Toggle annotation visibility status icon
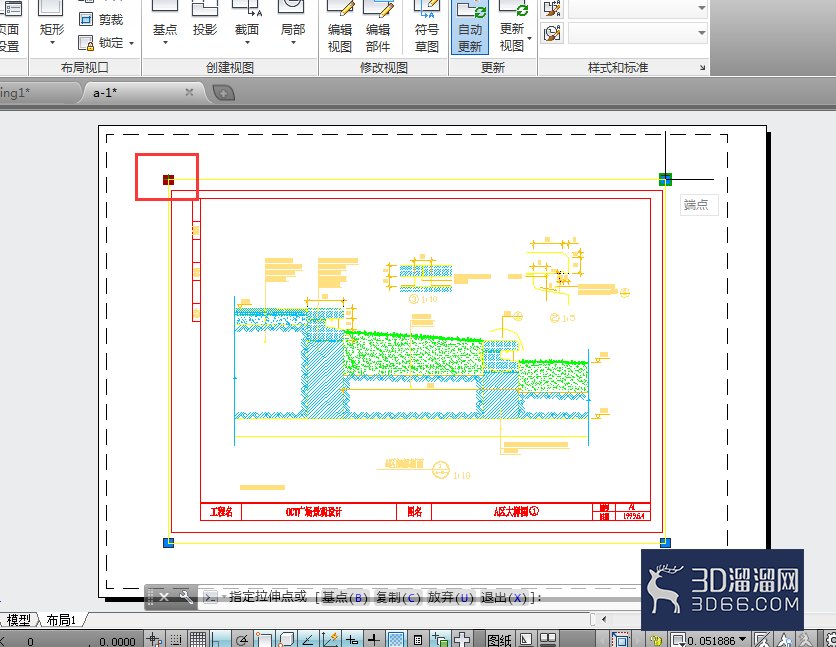836x647 pixels. pos(784,640)
